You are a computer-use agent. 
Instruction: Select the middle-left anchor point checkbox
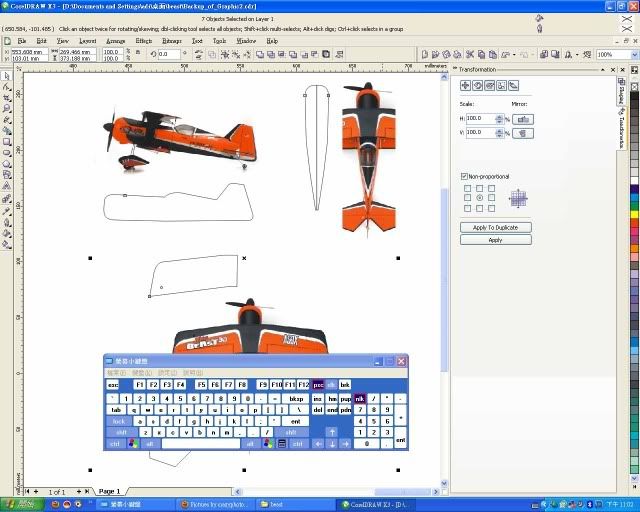point(467,198)
